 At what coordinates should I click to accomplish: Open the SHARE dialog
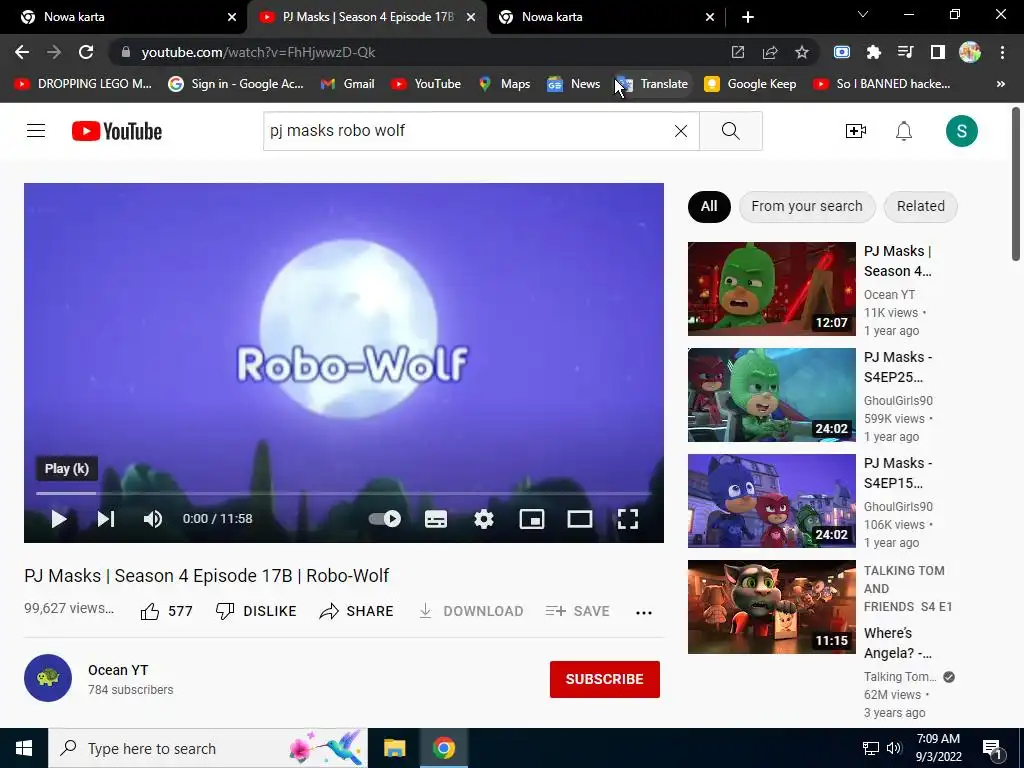pos(357,611)
